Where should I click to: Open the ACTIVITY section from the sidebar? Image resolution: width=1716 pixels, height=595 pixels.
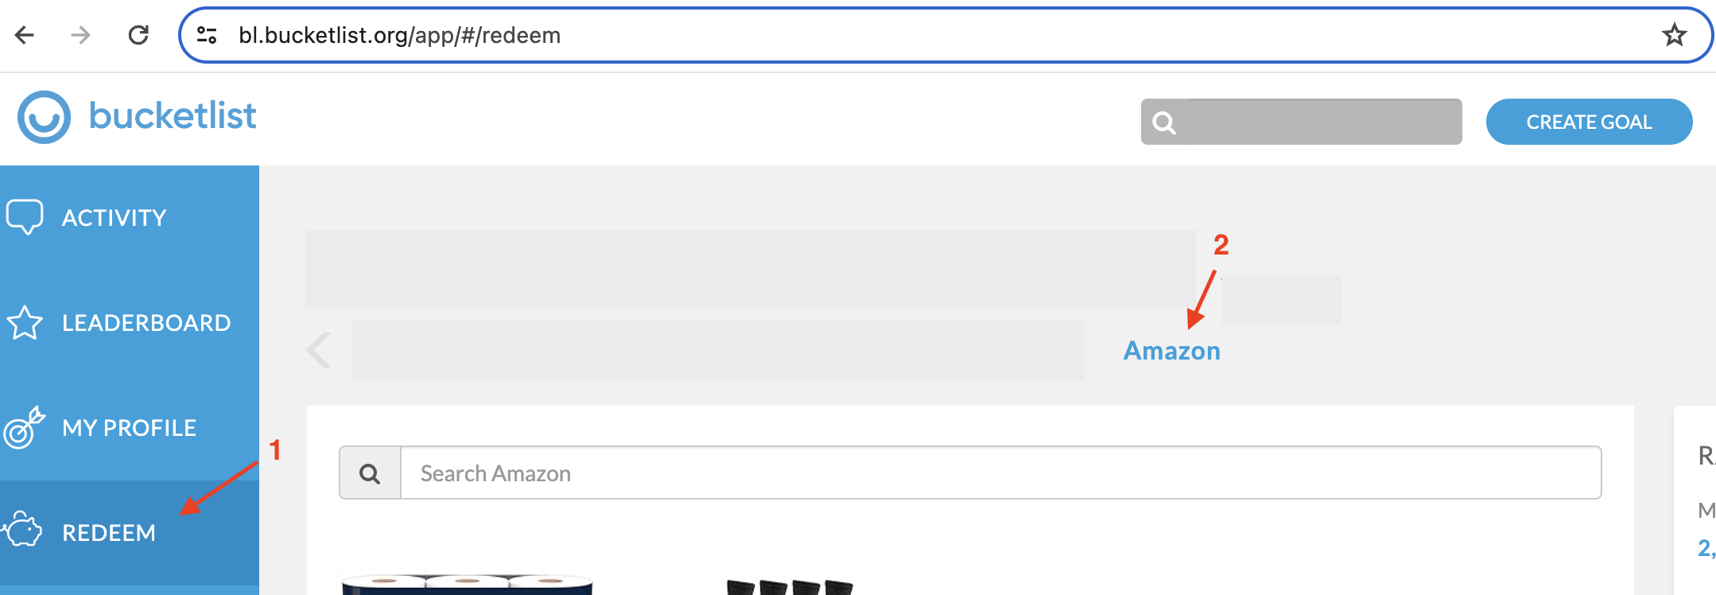click(x=113, y=216)
